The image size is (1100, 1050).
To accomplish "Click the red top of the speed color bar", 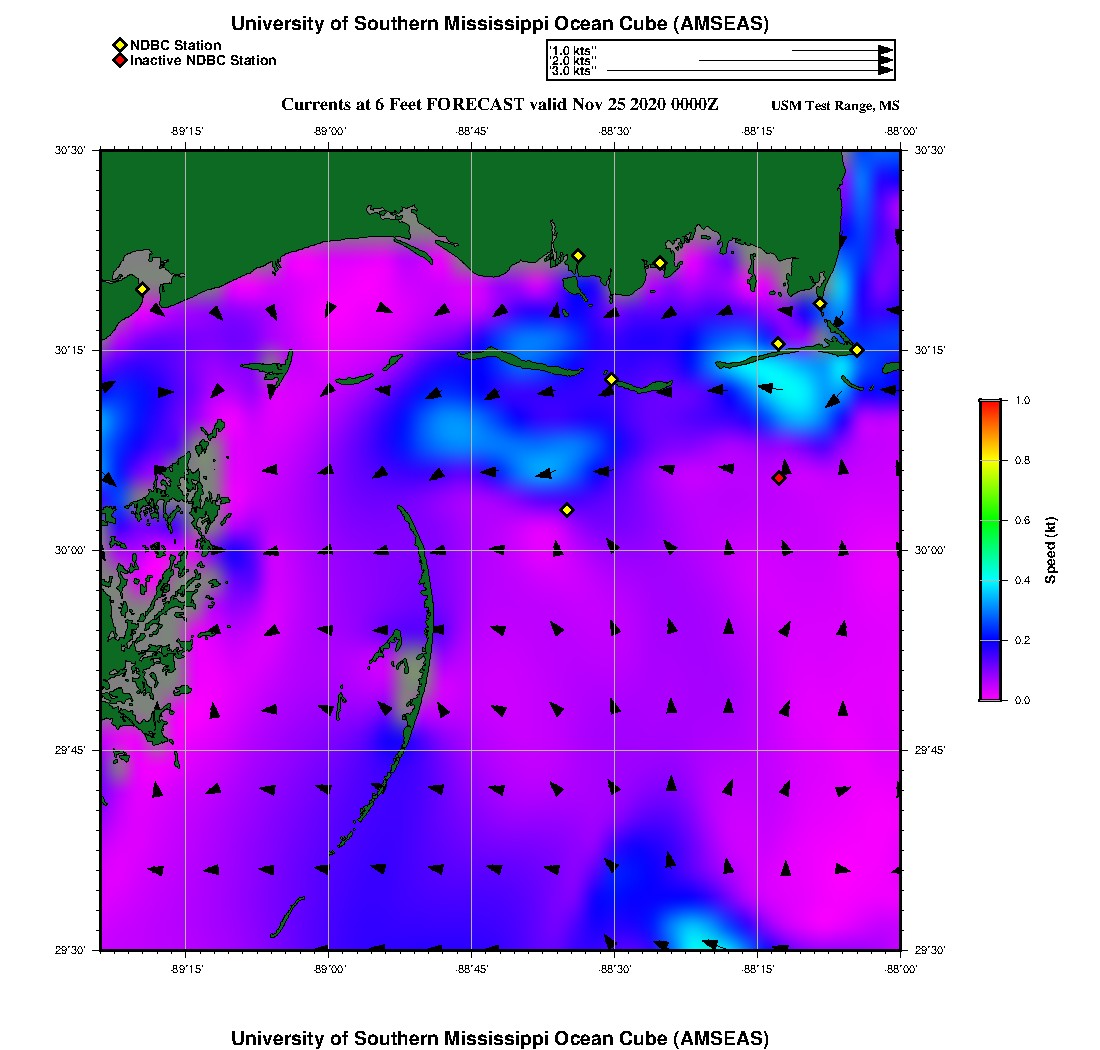I will [990, 406].
